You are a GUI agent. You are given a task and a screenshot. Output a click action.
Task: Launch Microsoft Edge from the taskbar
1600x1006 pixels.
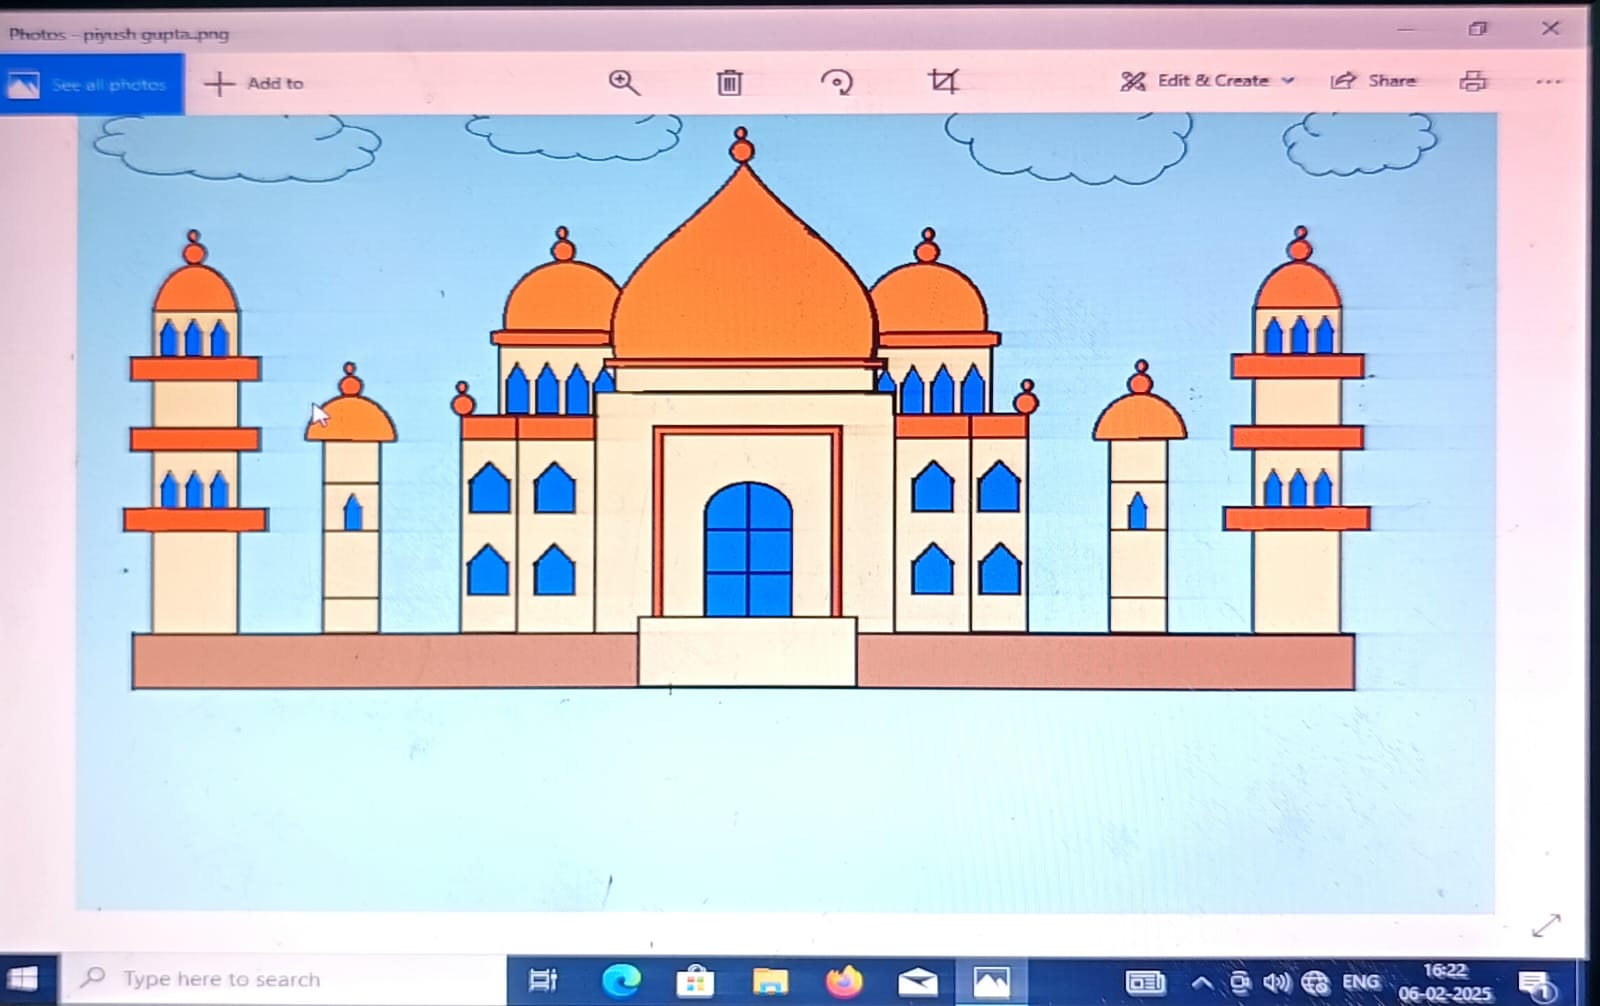pos(620,981)
